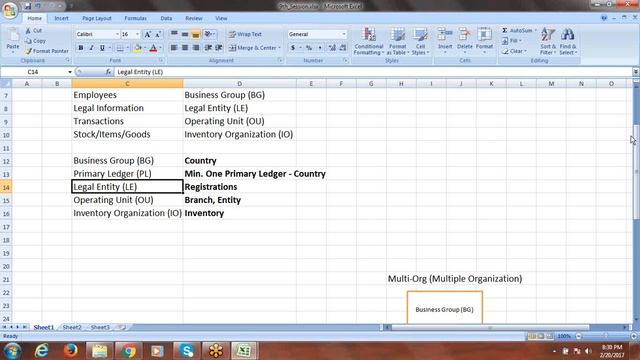Switch to Formulas tab

pos(136,18)
